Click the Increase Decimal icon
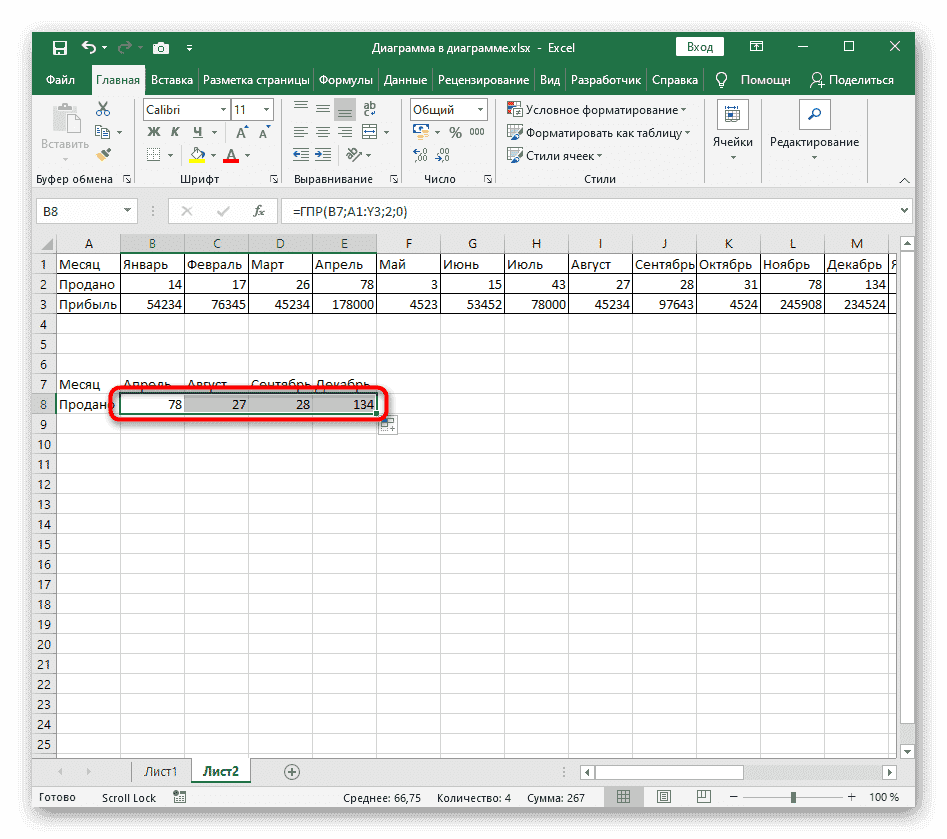 coord(420,154)
